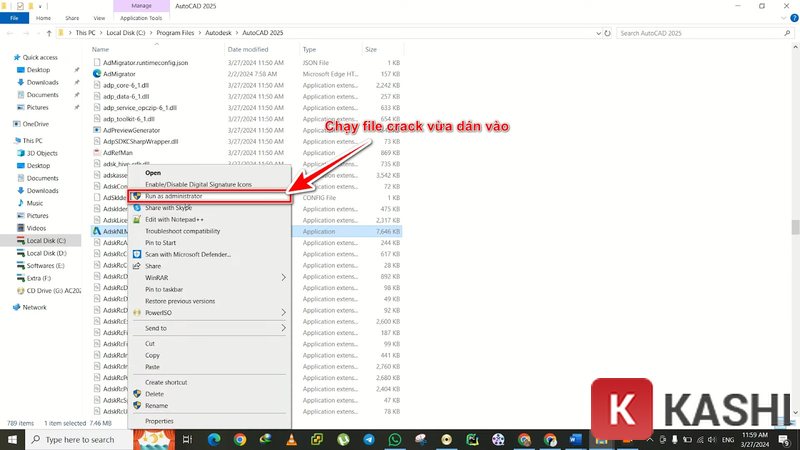Screen dimensions: 800x450
Task: Sort by the Name column header
Action: pos(156,49)
